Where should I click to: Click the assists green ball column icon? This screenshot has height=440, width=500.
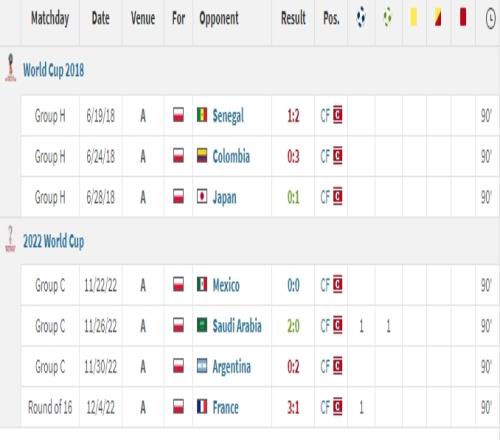[387, 18]
